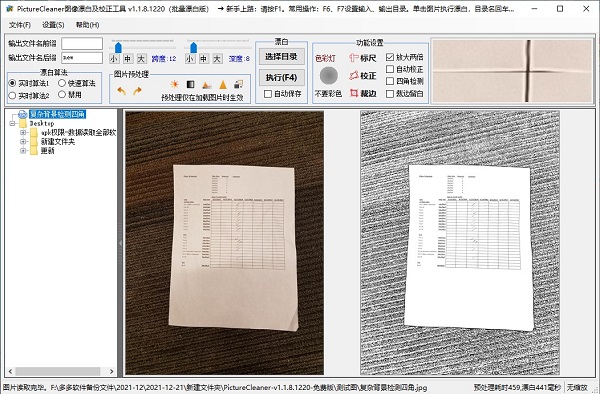The image size is (600, 394).
Task: Click the 跨度 slider handle
Action: 118,47
